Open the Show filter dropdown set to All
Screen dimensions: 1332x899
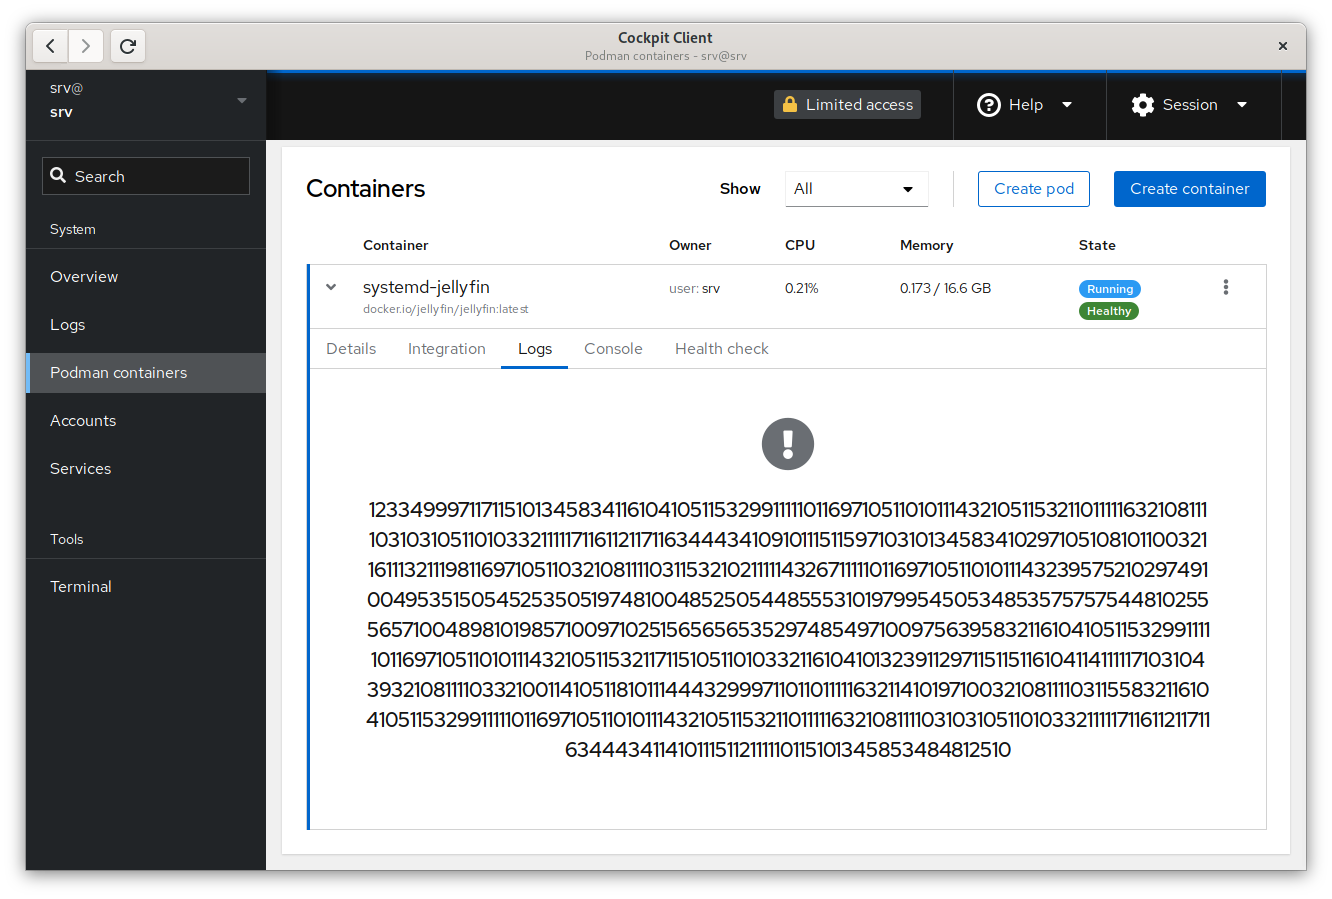(x=856, y=188)
